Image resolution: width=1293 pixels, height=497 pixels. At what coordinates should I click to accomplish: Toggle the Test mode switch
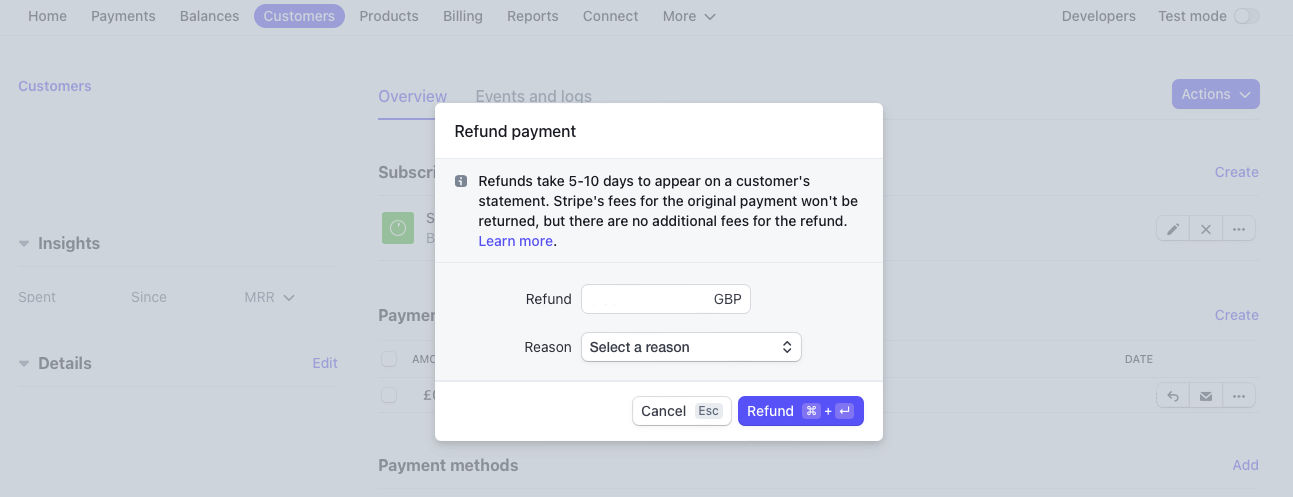[1247, 16]
